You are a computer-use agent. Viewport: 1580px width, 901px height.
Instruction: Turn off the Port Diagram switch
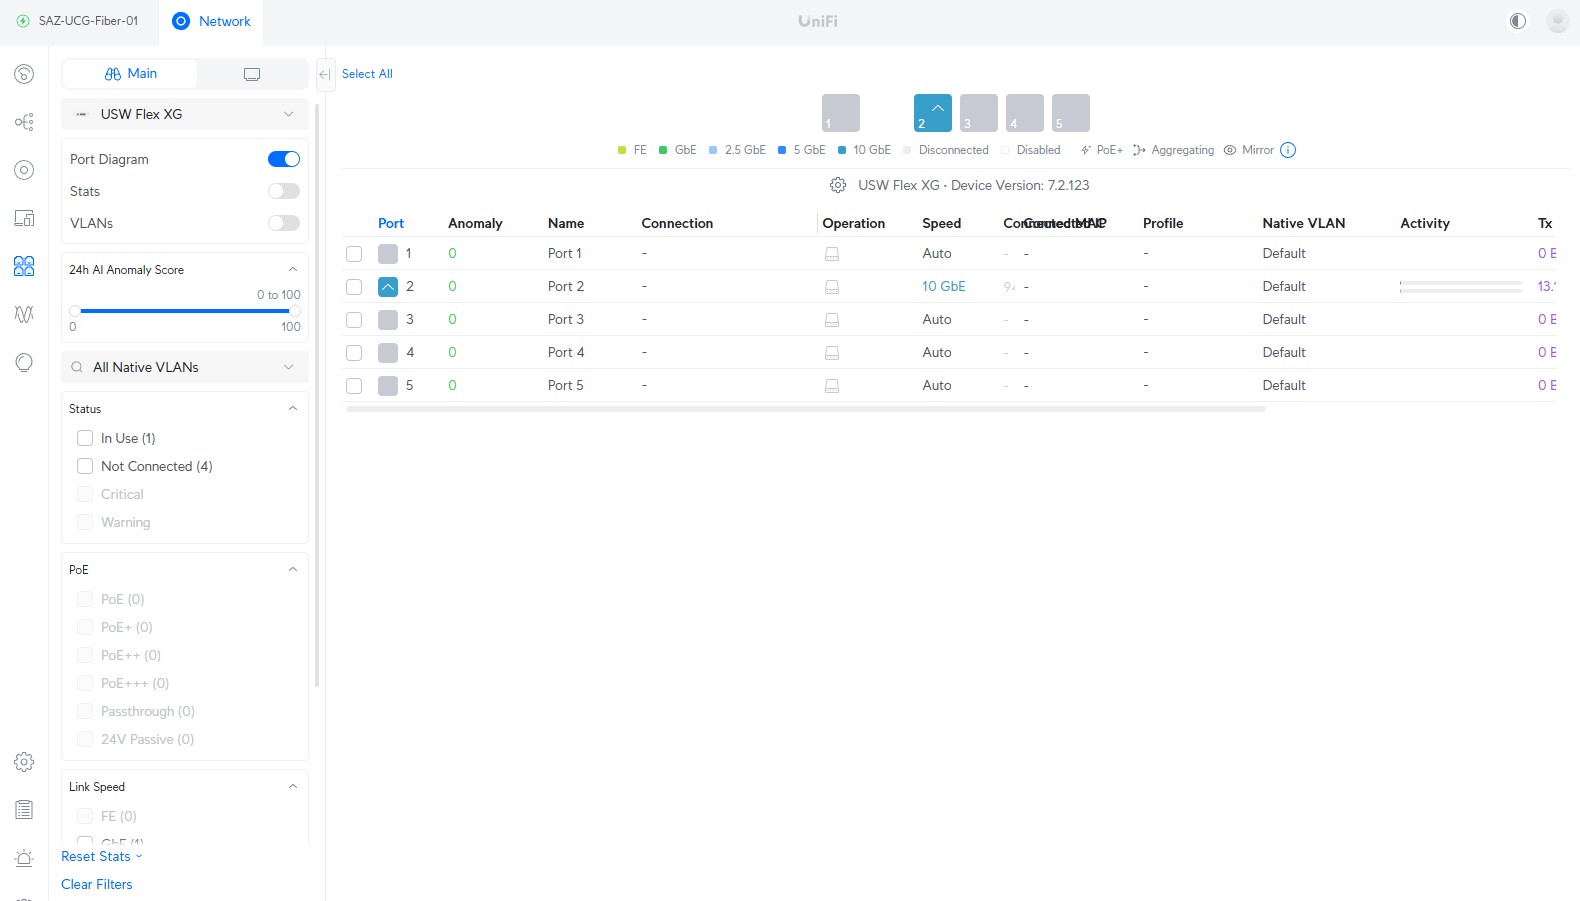(x=284, y=159)
